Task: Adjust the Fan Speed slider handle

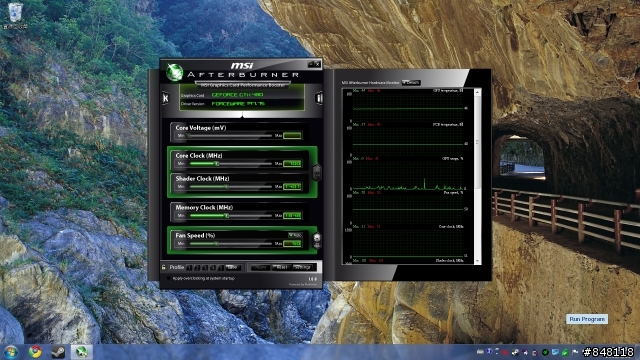Action: coord(217,244)
